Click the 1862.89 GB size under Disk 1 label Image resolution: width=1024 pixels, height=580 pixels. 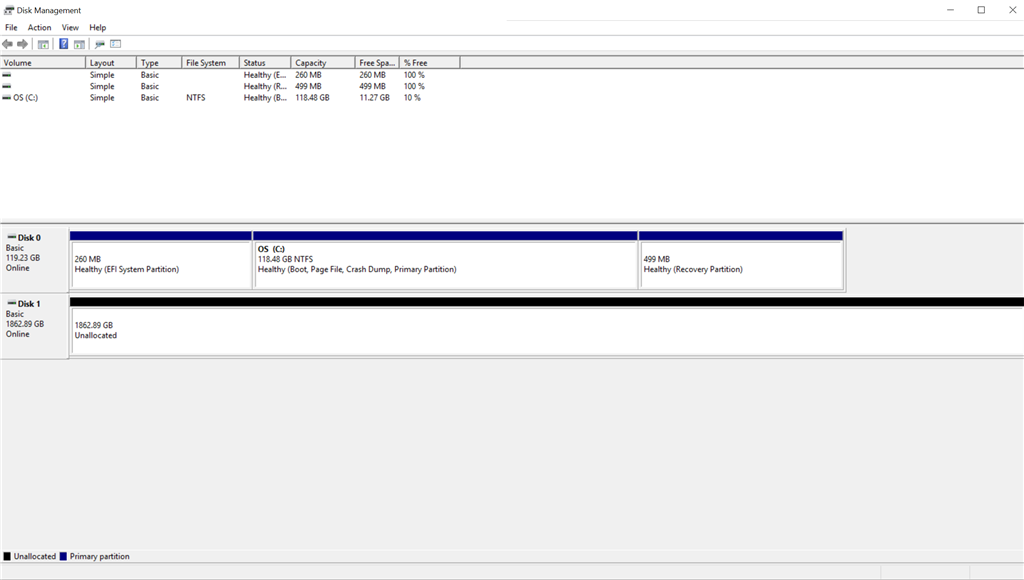pyautogui.click(x=25, y=323)
